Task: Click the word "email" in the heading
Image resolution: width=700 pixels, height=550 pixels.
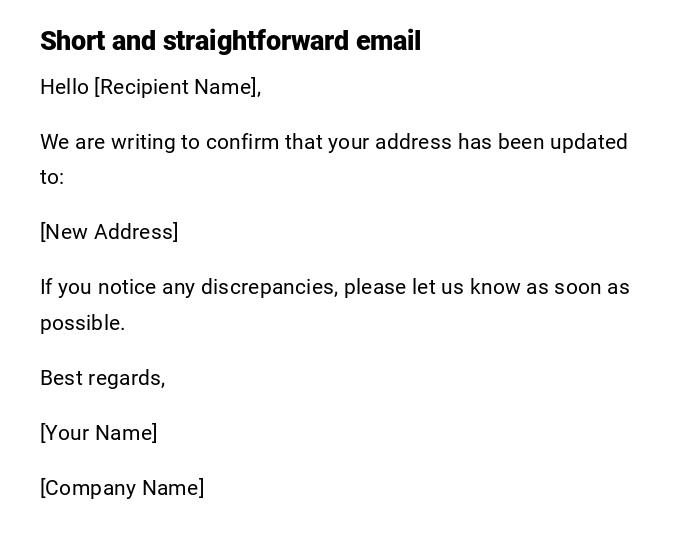Action: pyautogui.click(x=388, y=41)
